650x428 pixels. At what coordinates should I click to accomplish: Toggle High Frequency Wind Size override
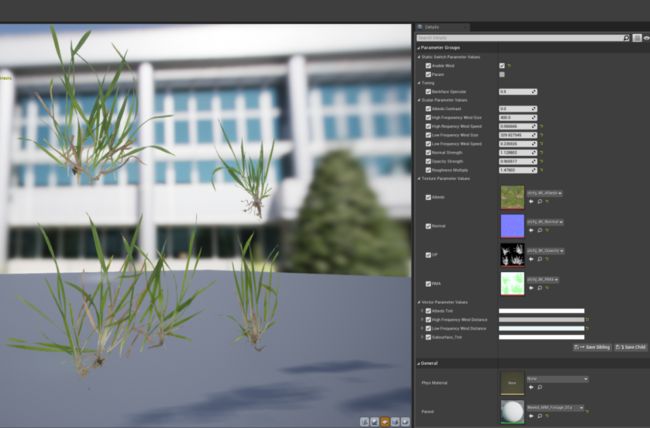click(x=428, y=117)
